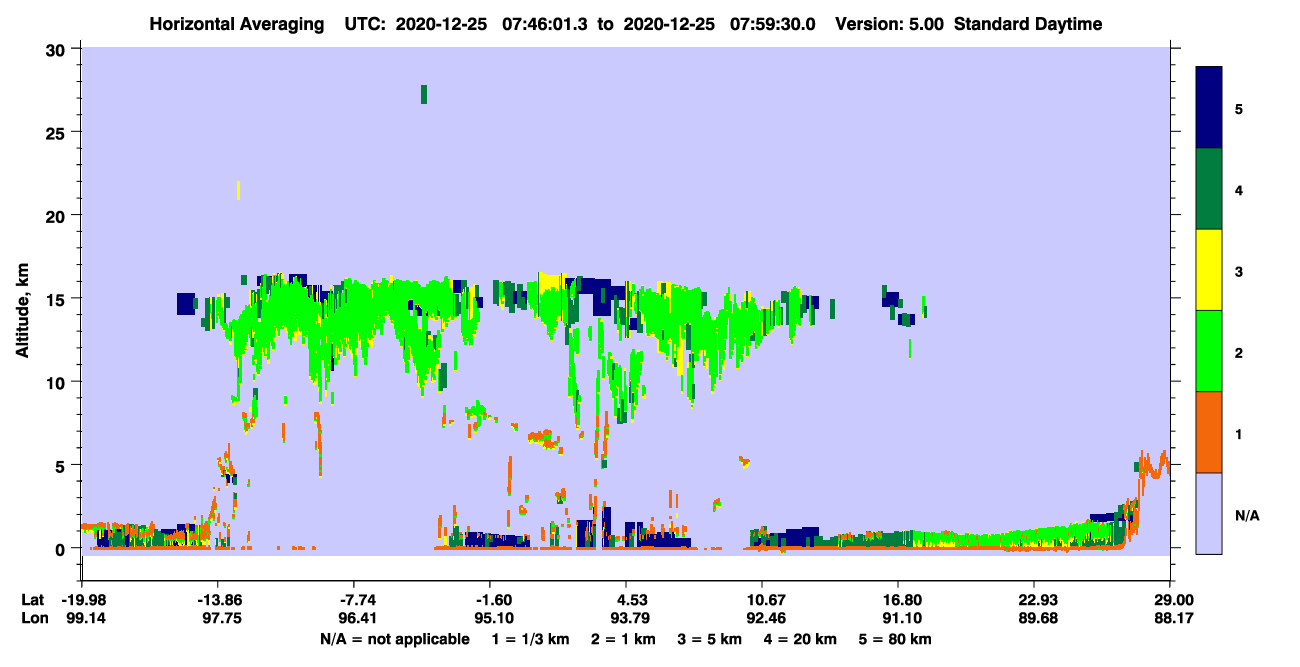Viewport: 1300px width, 667px height.
Task: Click legend text 'N/A = not applicable'
Action: click(x=394, y=639)
